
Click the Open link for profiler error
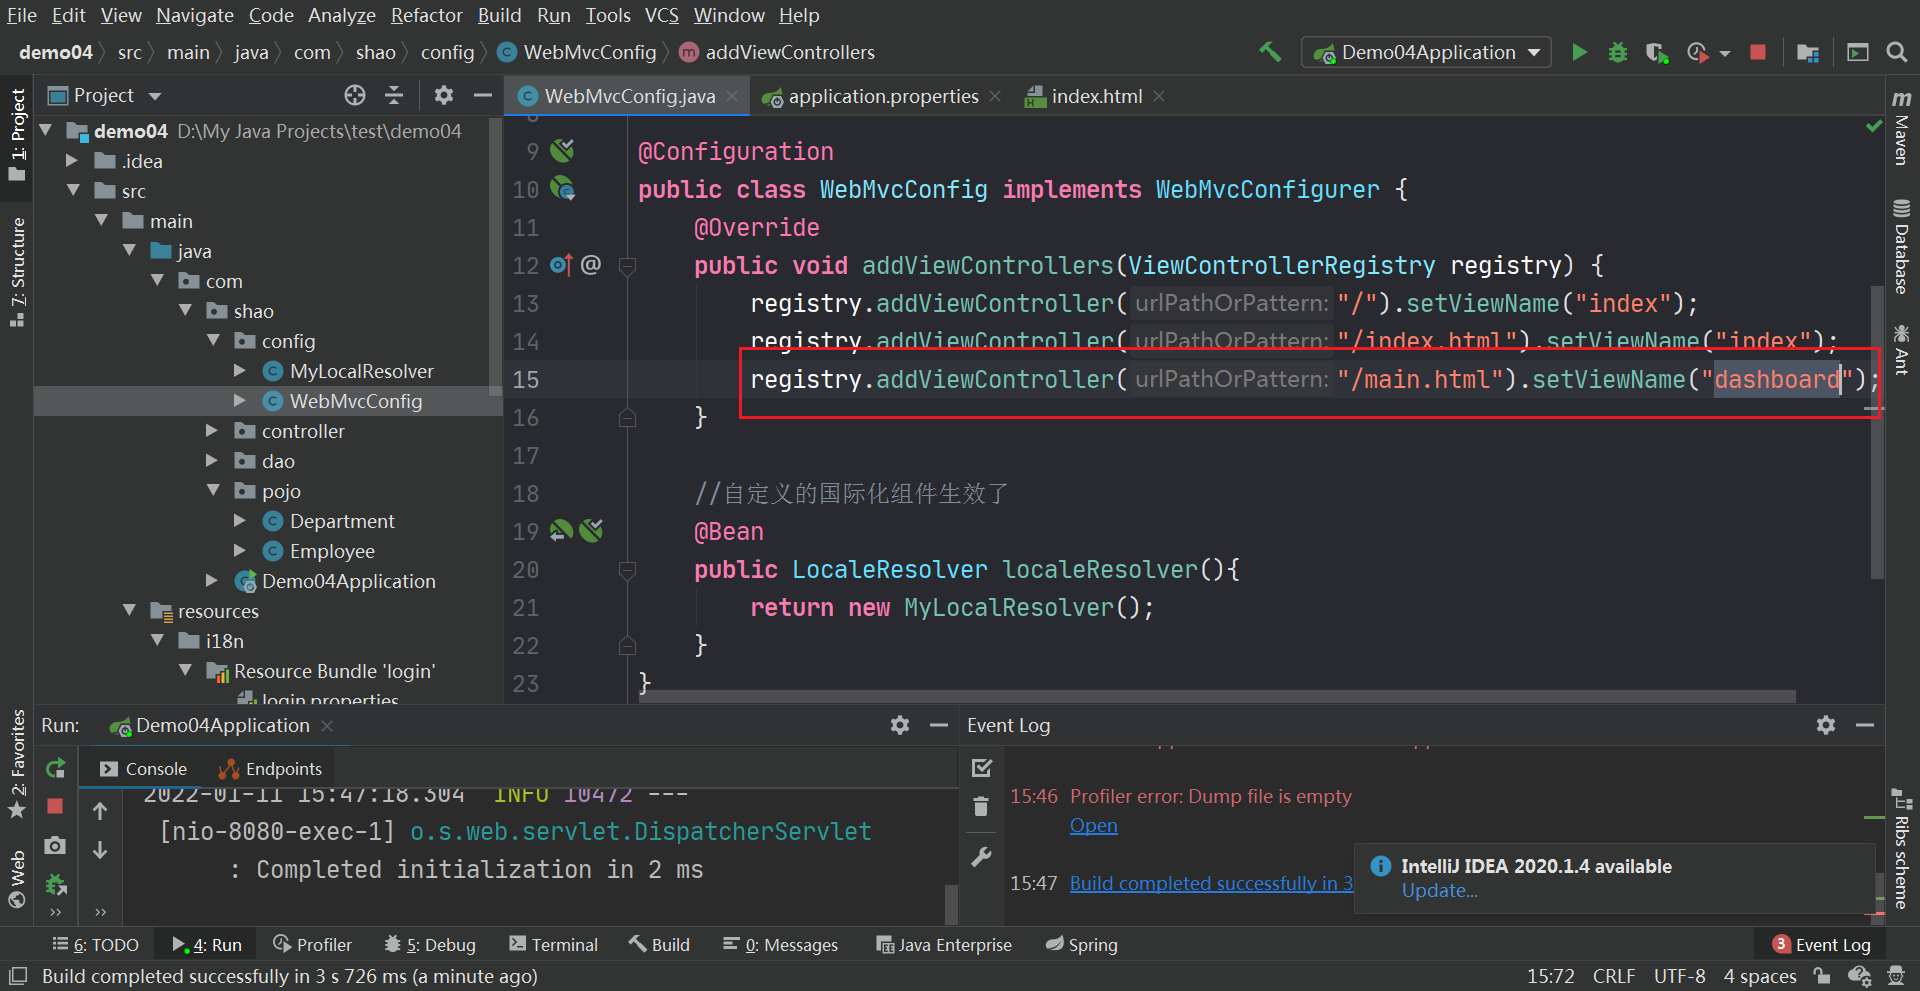pyautogui.click(x=1094, y=825)
